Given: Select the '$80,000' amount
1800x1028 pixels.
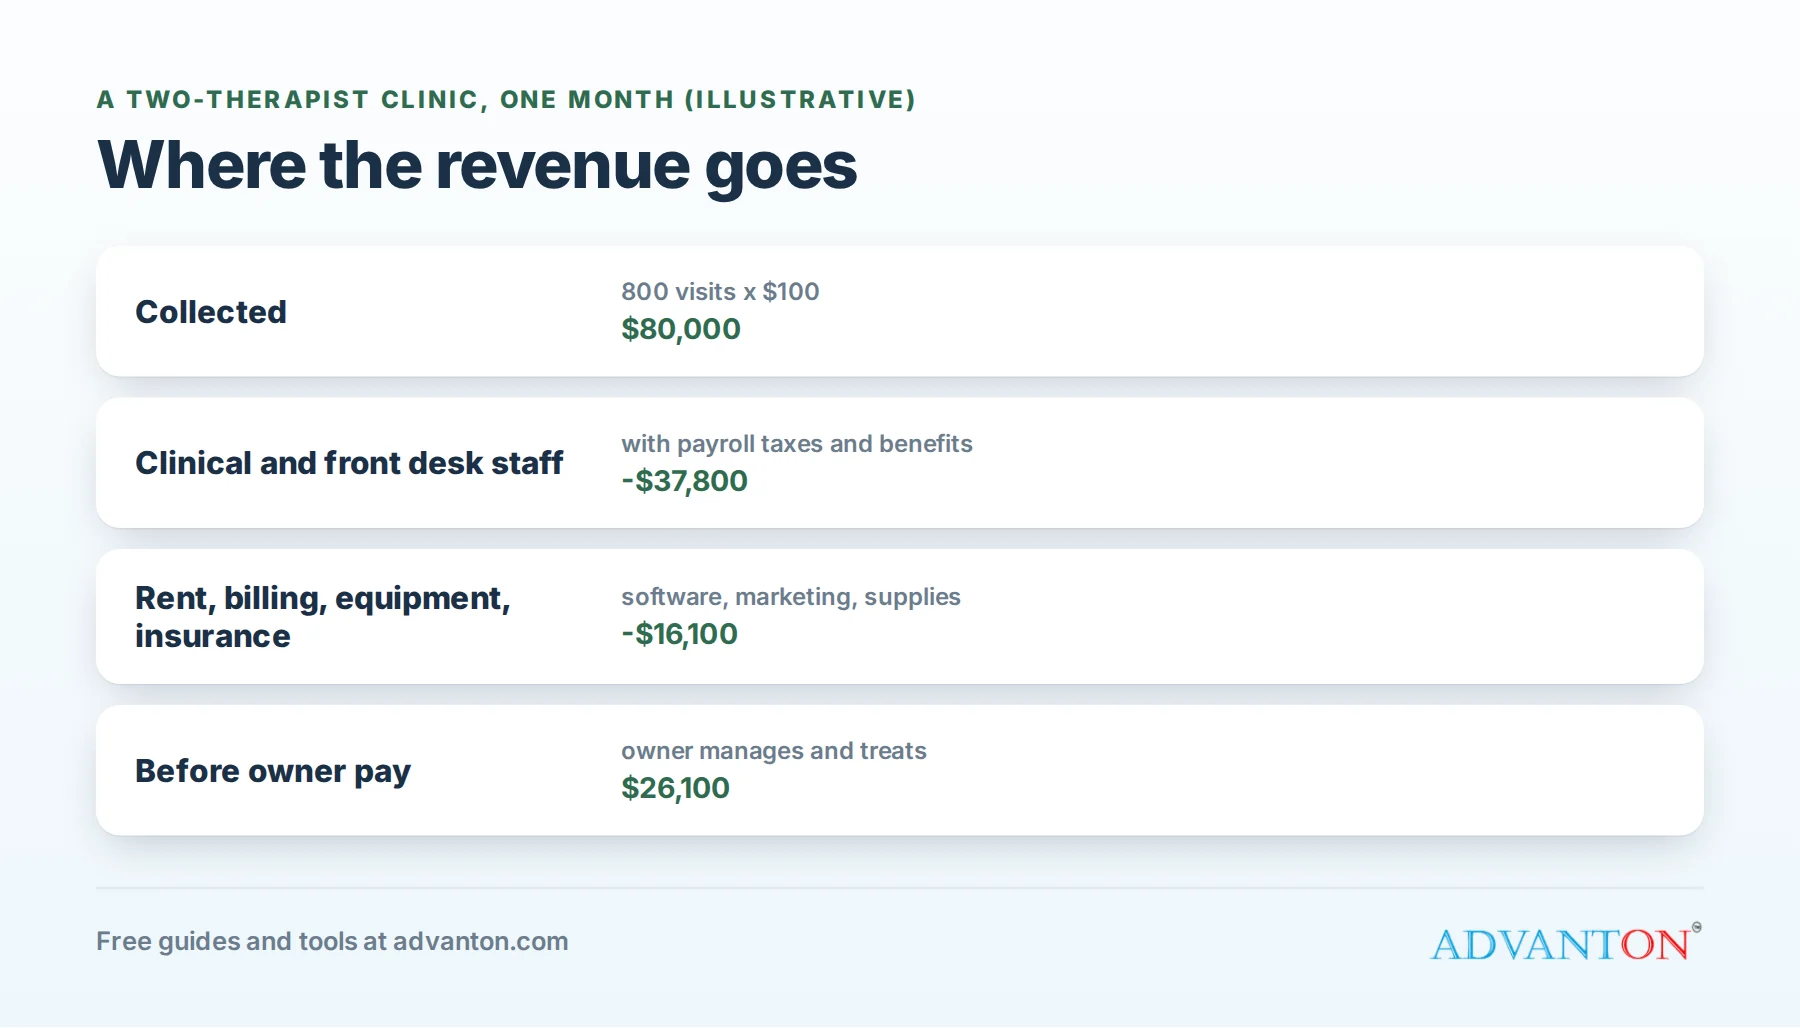Looking at the screenshot, I should (x=681, y=329).
